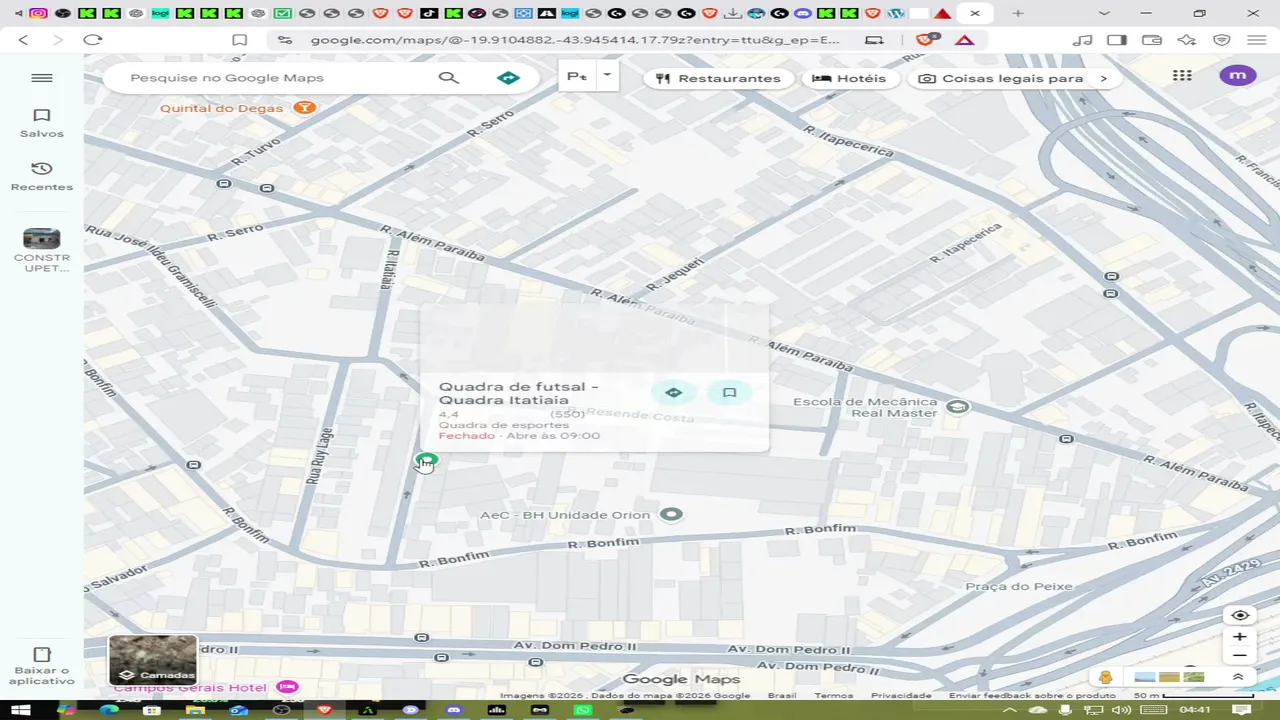Open a new browser tab
The image size is (1280, 720).
click(x=1018, y=13)
